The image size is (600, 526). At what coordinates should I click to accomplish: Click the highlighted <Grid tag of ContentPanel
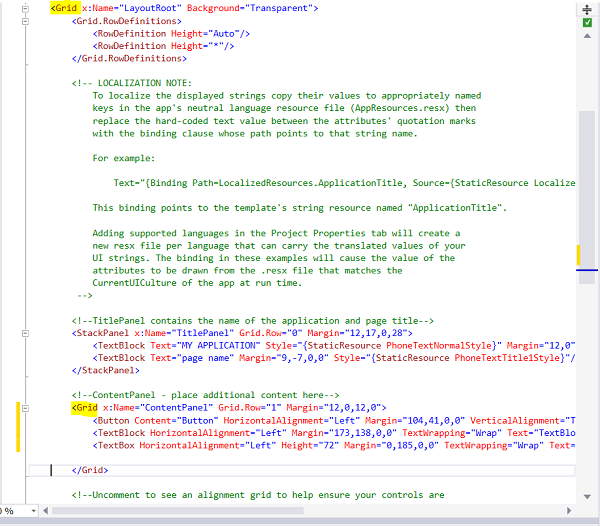(85, 408)
